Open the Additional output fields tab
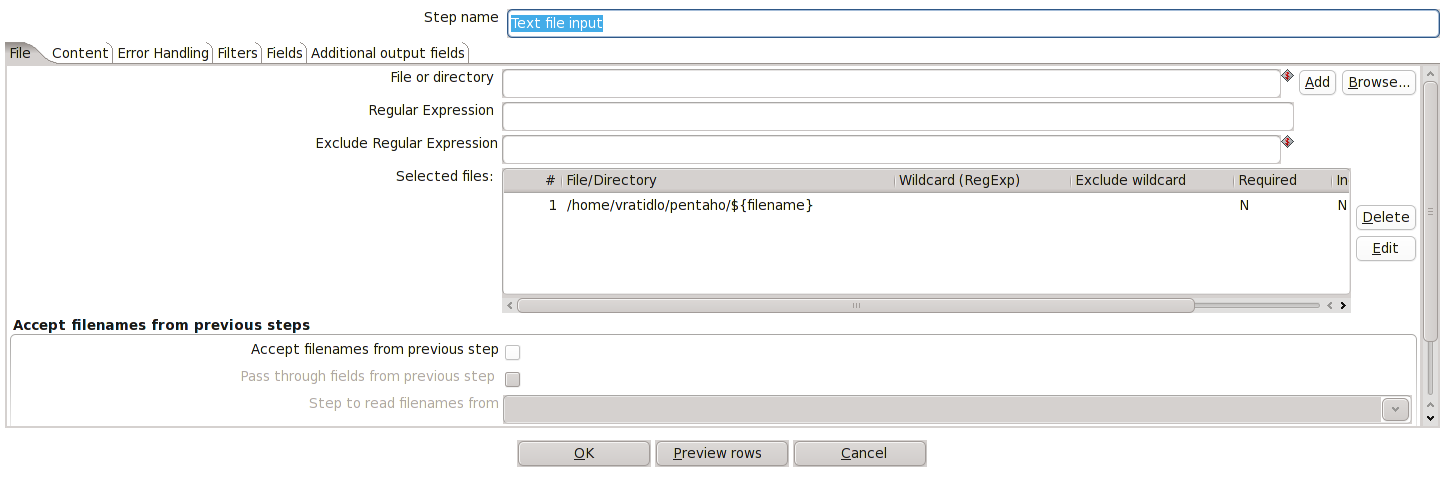Image resolution: width=1445 pixels, height=483 pixels. 388,53
